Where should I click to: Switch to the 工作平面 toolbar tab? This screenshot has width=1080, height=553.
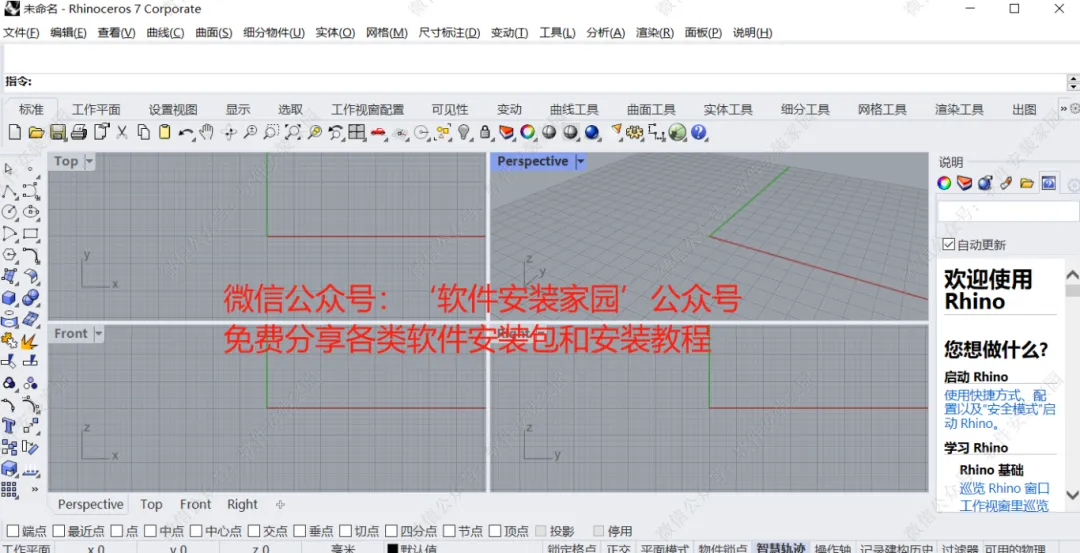[x=96, y=109]
